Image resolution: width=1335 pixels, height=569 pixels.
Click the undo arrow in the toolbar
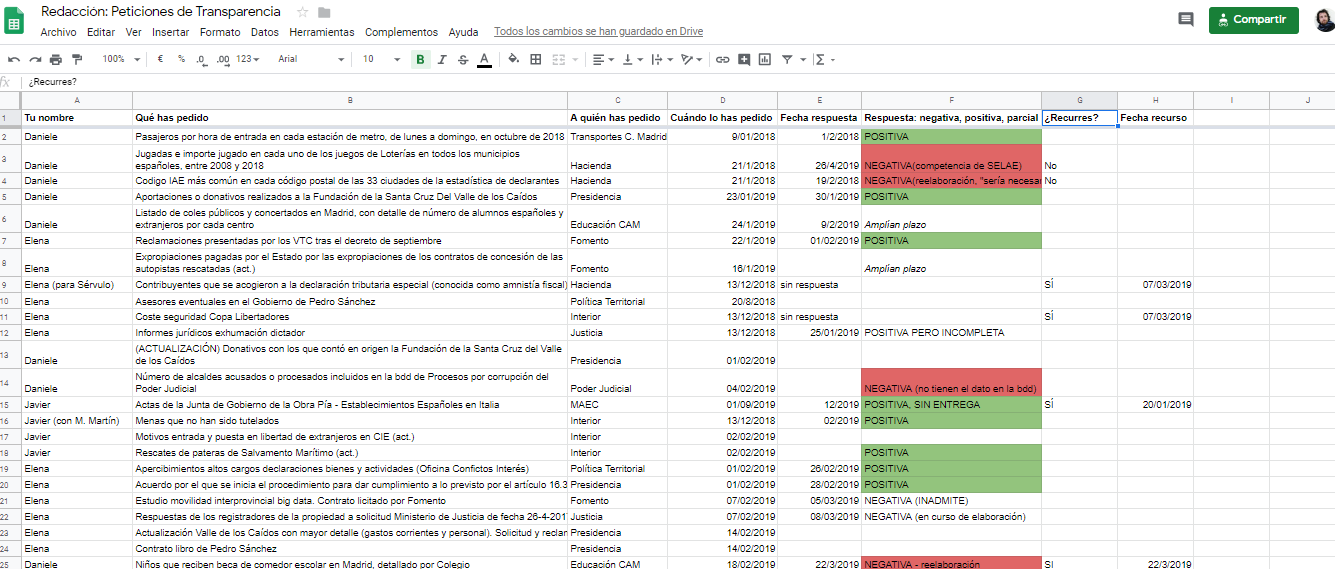pos(14,60)
